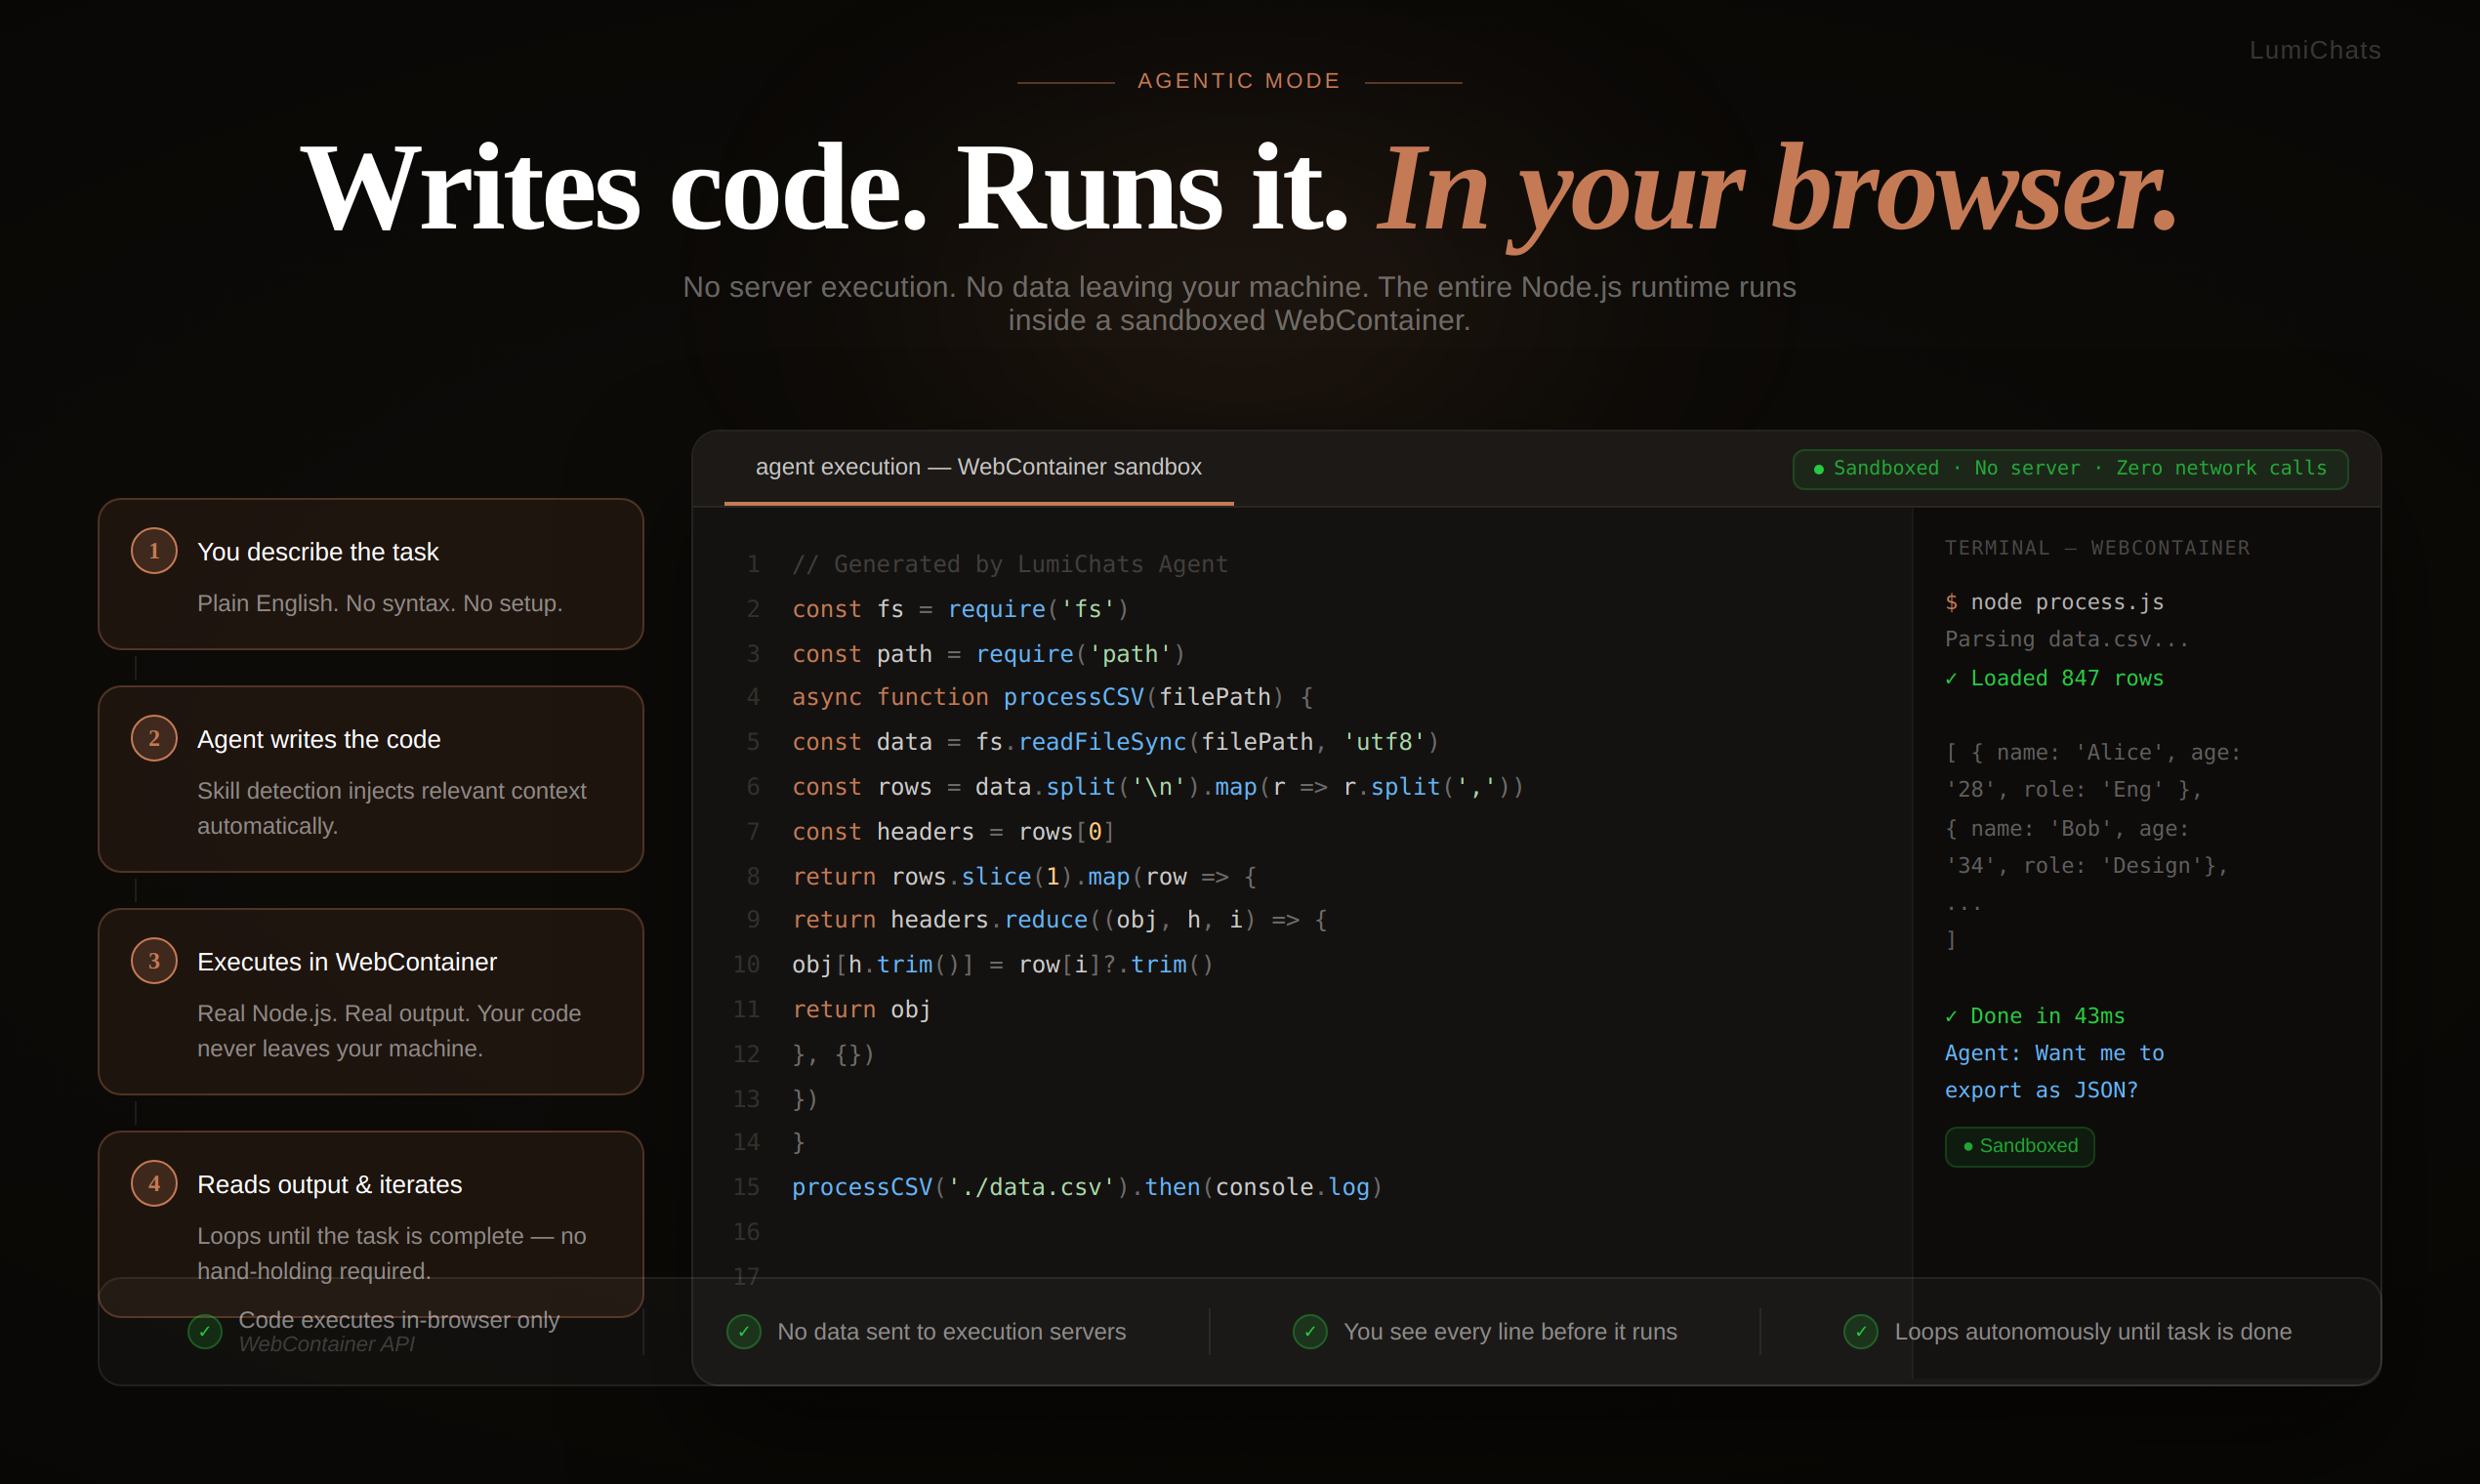This screenshot has height=1484, width=2480.
Task: Click checkmark beside 'Code executes in-browser only'
Action: [x=205, y=1332]
